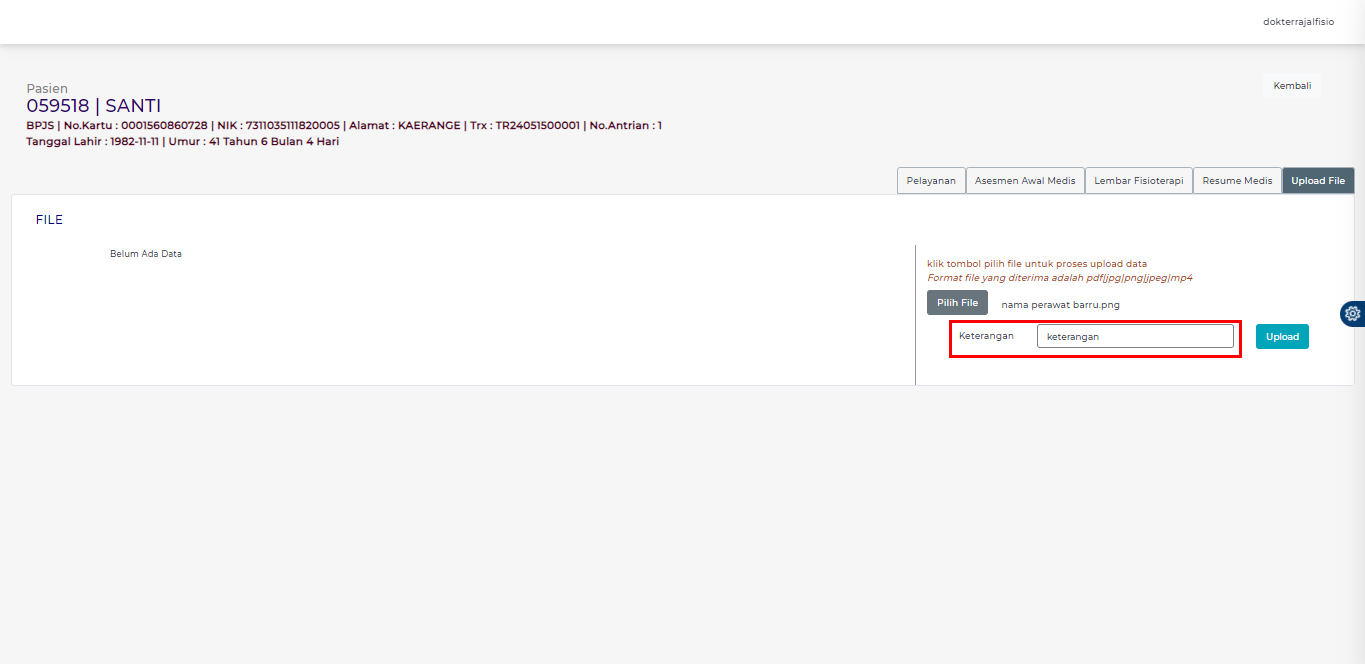The image size is (1365, 664).
Task: Click the BPJS card number info line
Action: (x=343, y=125)
